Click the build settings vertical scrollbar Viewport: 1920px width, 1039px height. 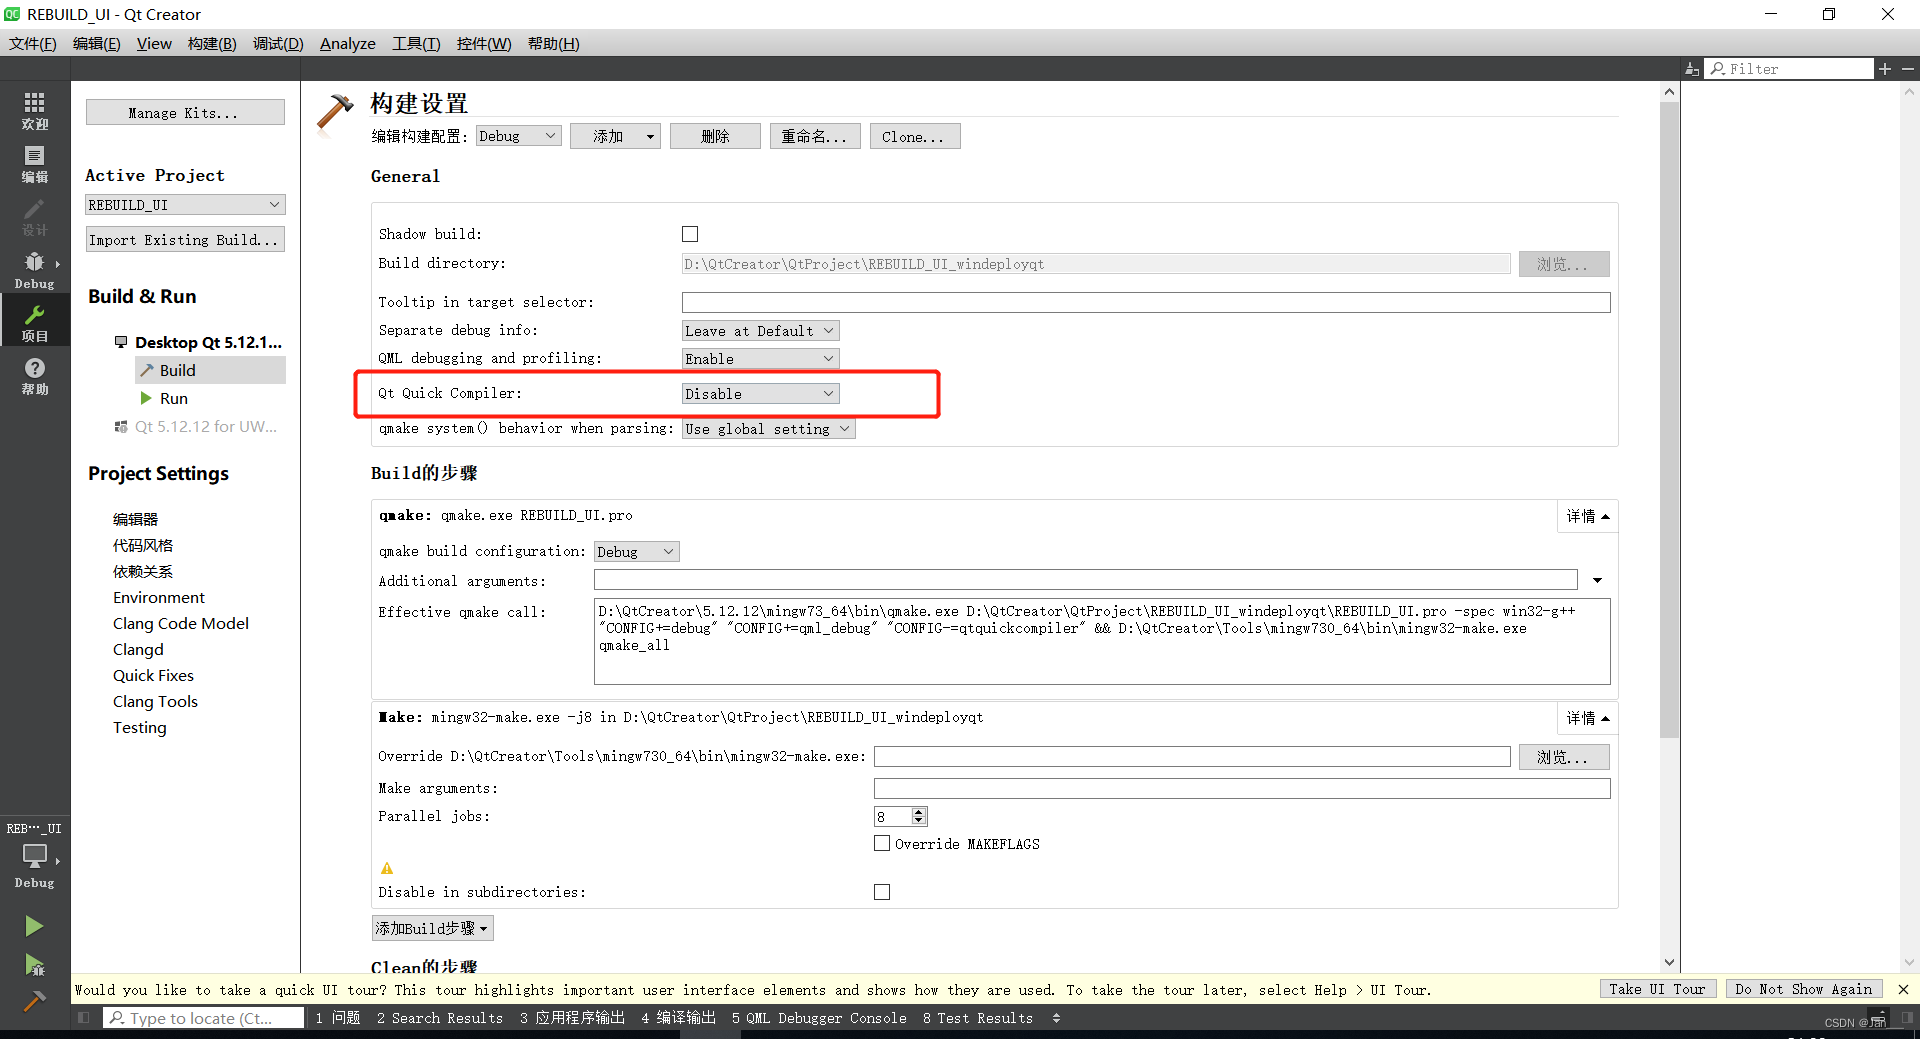1669,420
